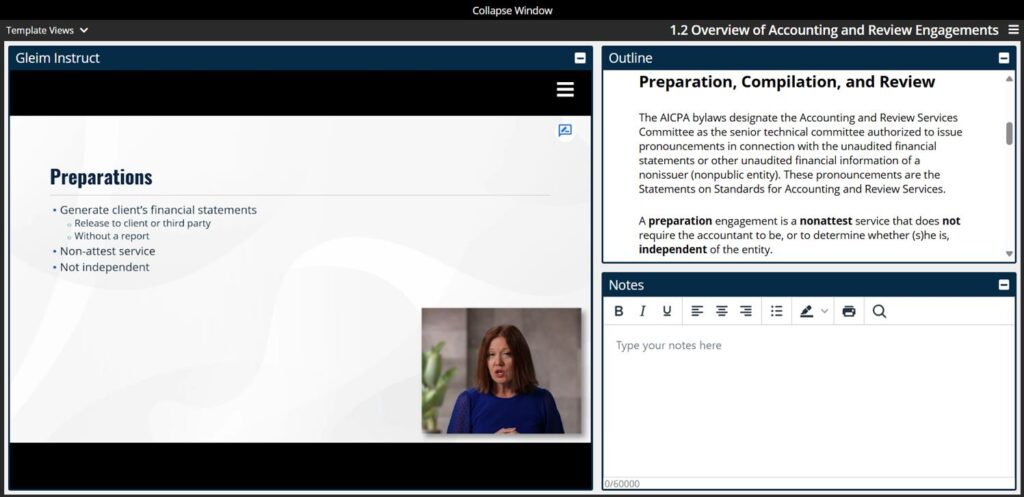The width and height of the screenshot is (1024, 497).
Task: Search notes with the magnifier icon
Action: tap(879, 311)
